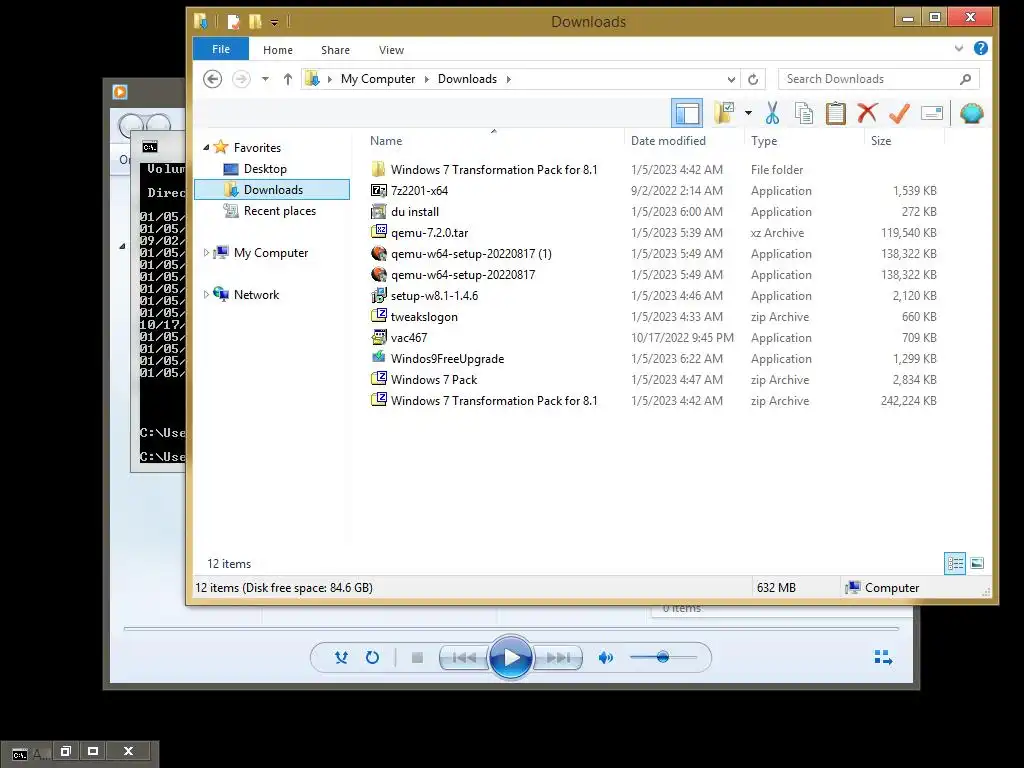Click the search magnifier icon
Screen dimensions: 1024x768
[966, 79]
